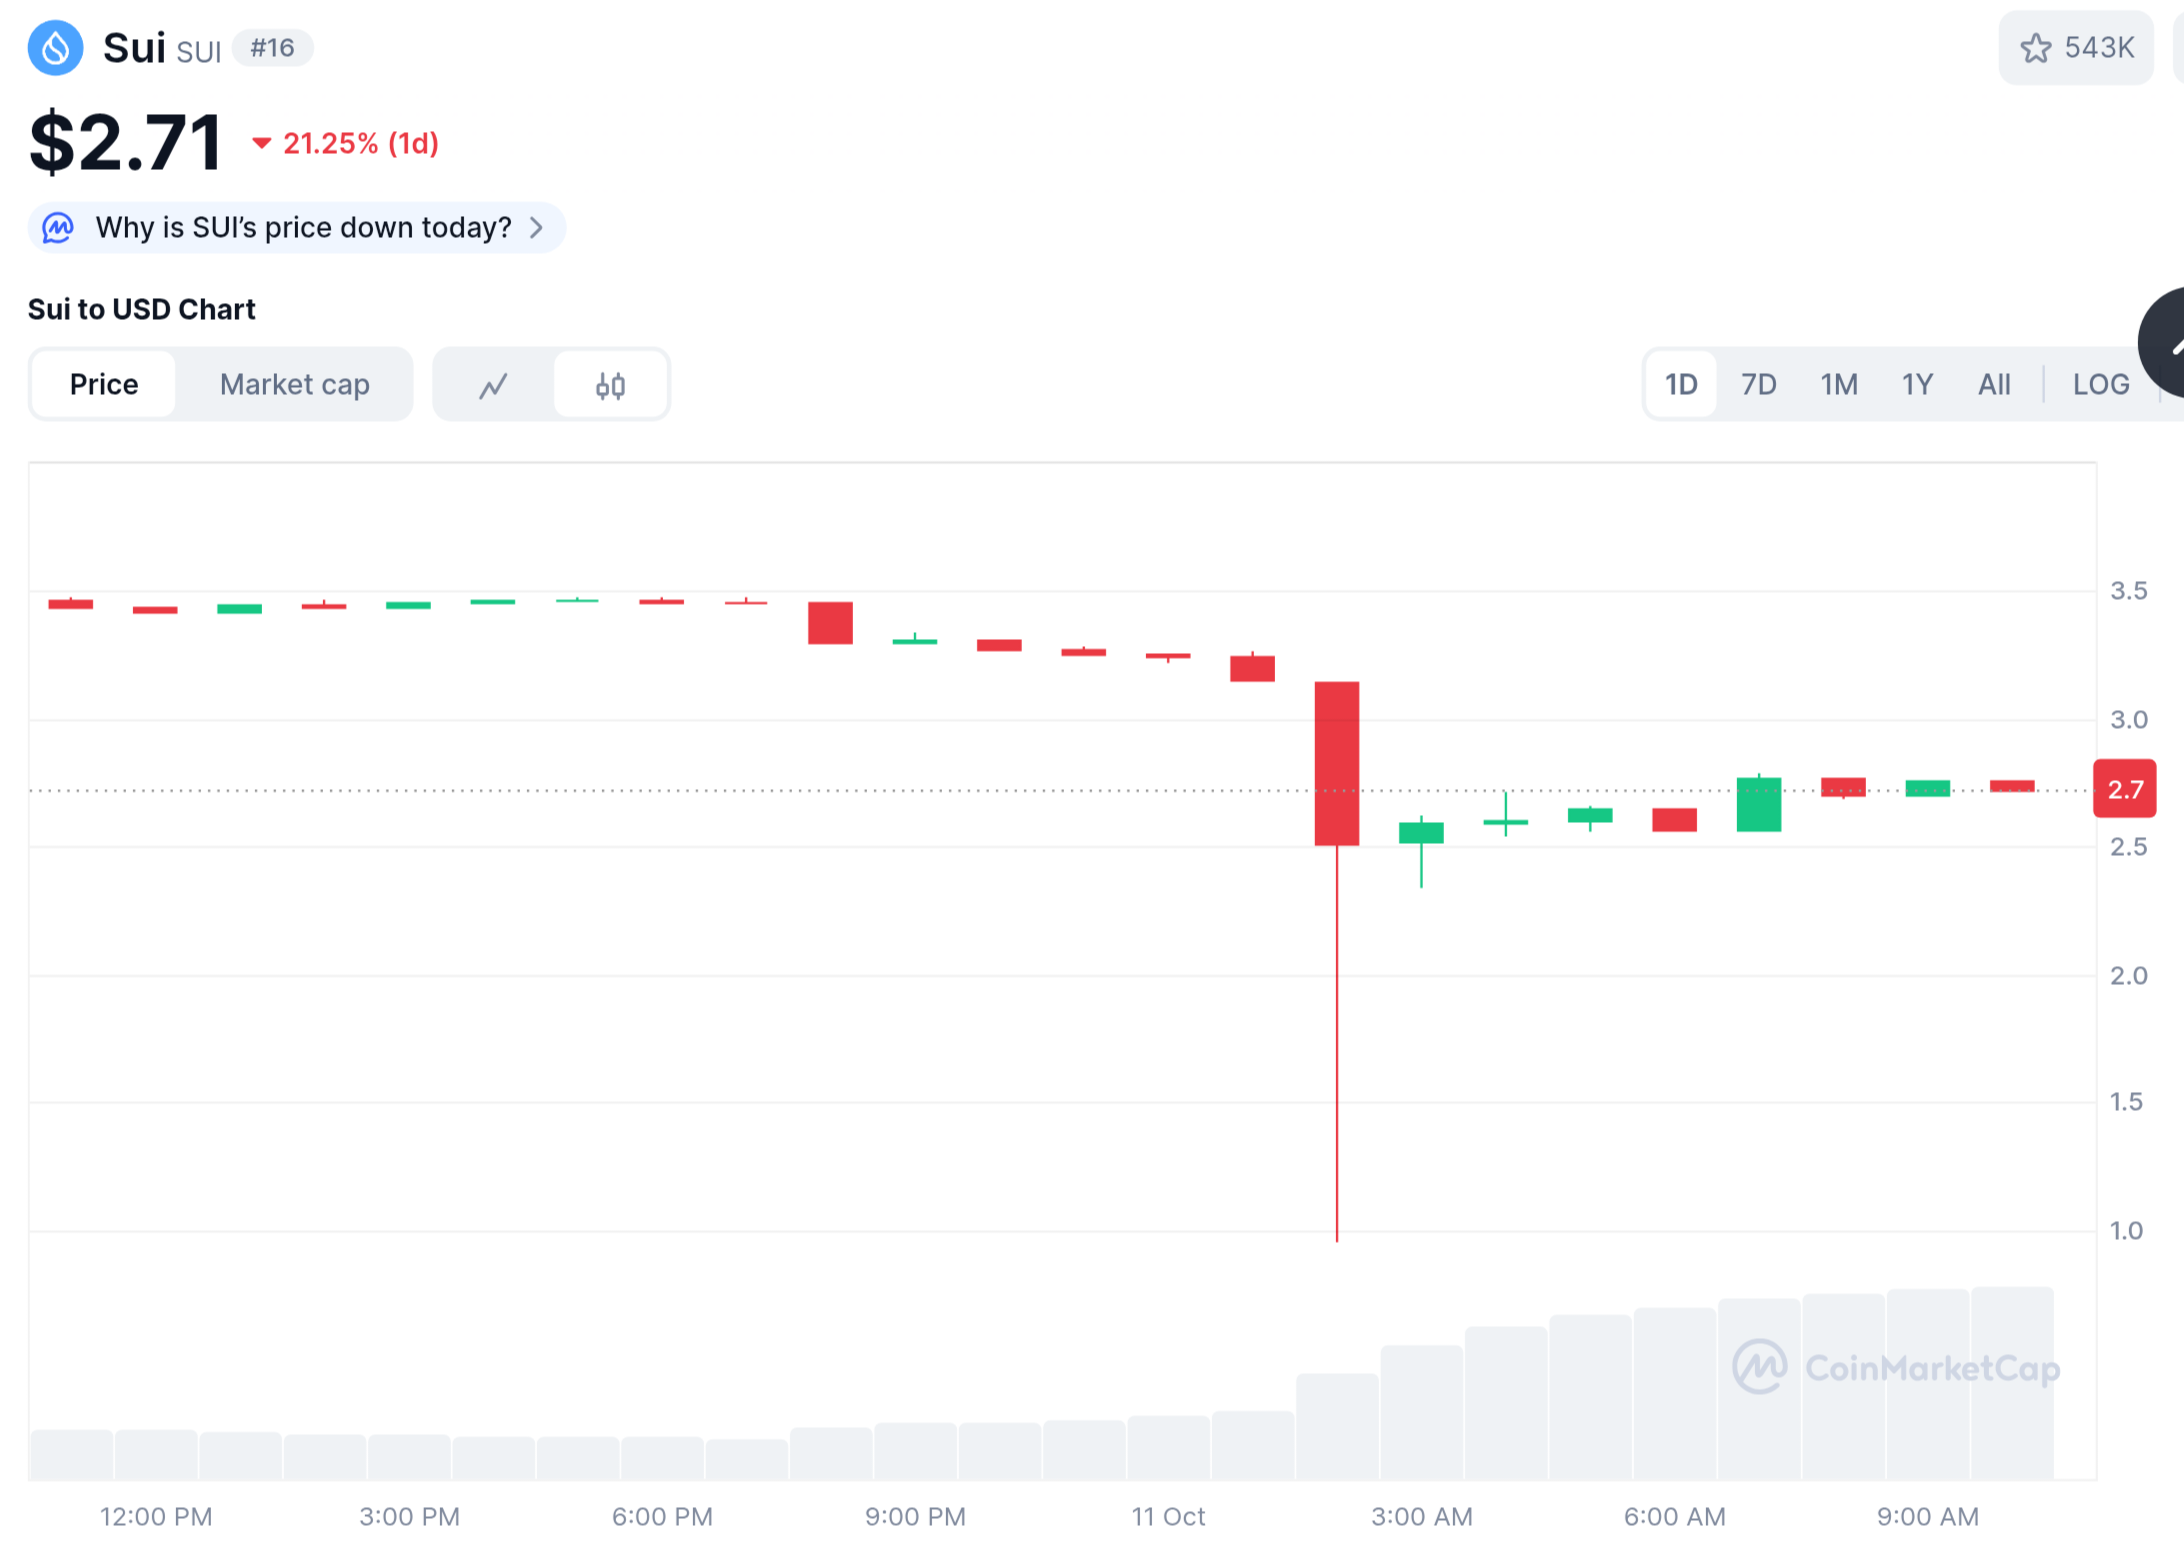Switch to line chart view icon

coord(493,385)
